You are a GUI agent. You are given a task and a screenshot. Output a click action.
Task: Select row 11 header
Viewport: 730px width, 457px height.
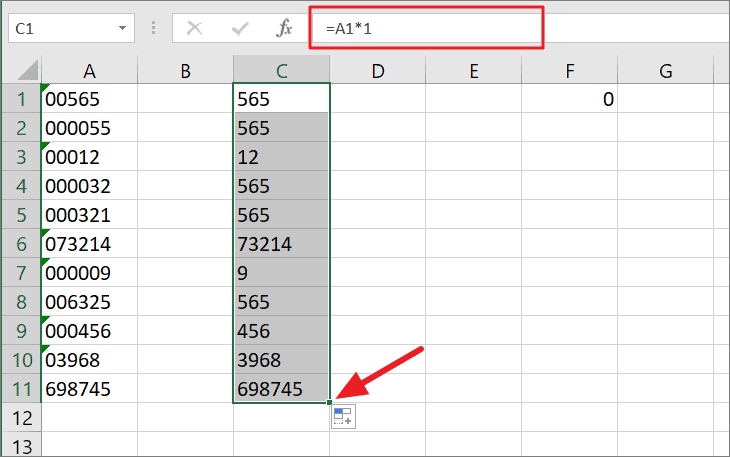21,389
